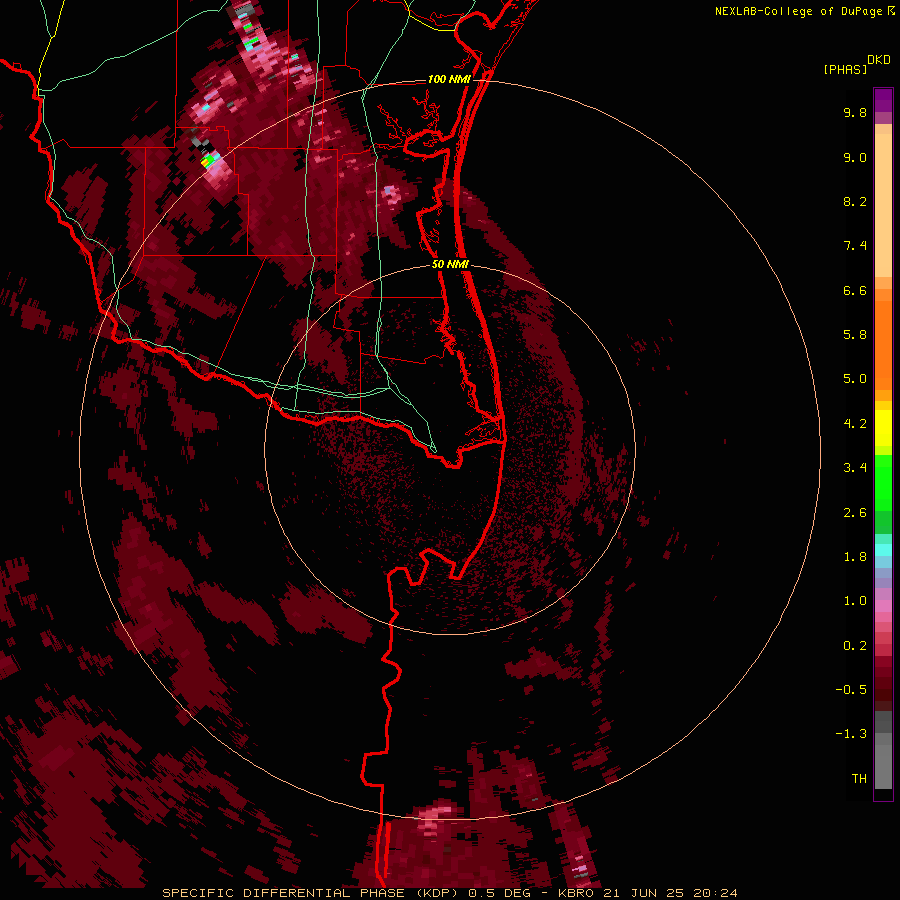This screenshot has height=900, width=900.
Task: Click the 2.6 legend value label
Action: coord(855,513)
